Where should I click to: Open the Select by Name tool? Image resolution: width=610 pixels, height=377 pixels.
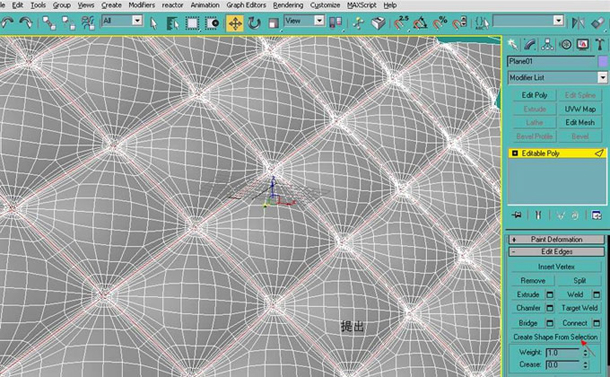[172, 23]
